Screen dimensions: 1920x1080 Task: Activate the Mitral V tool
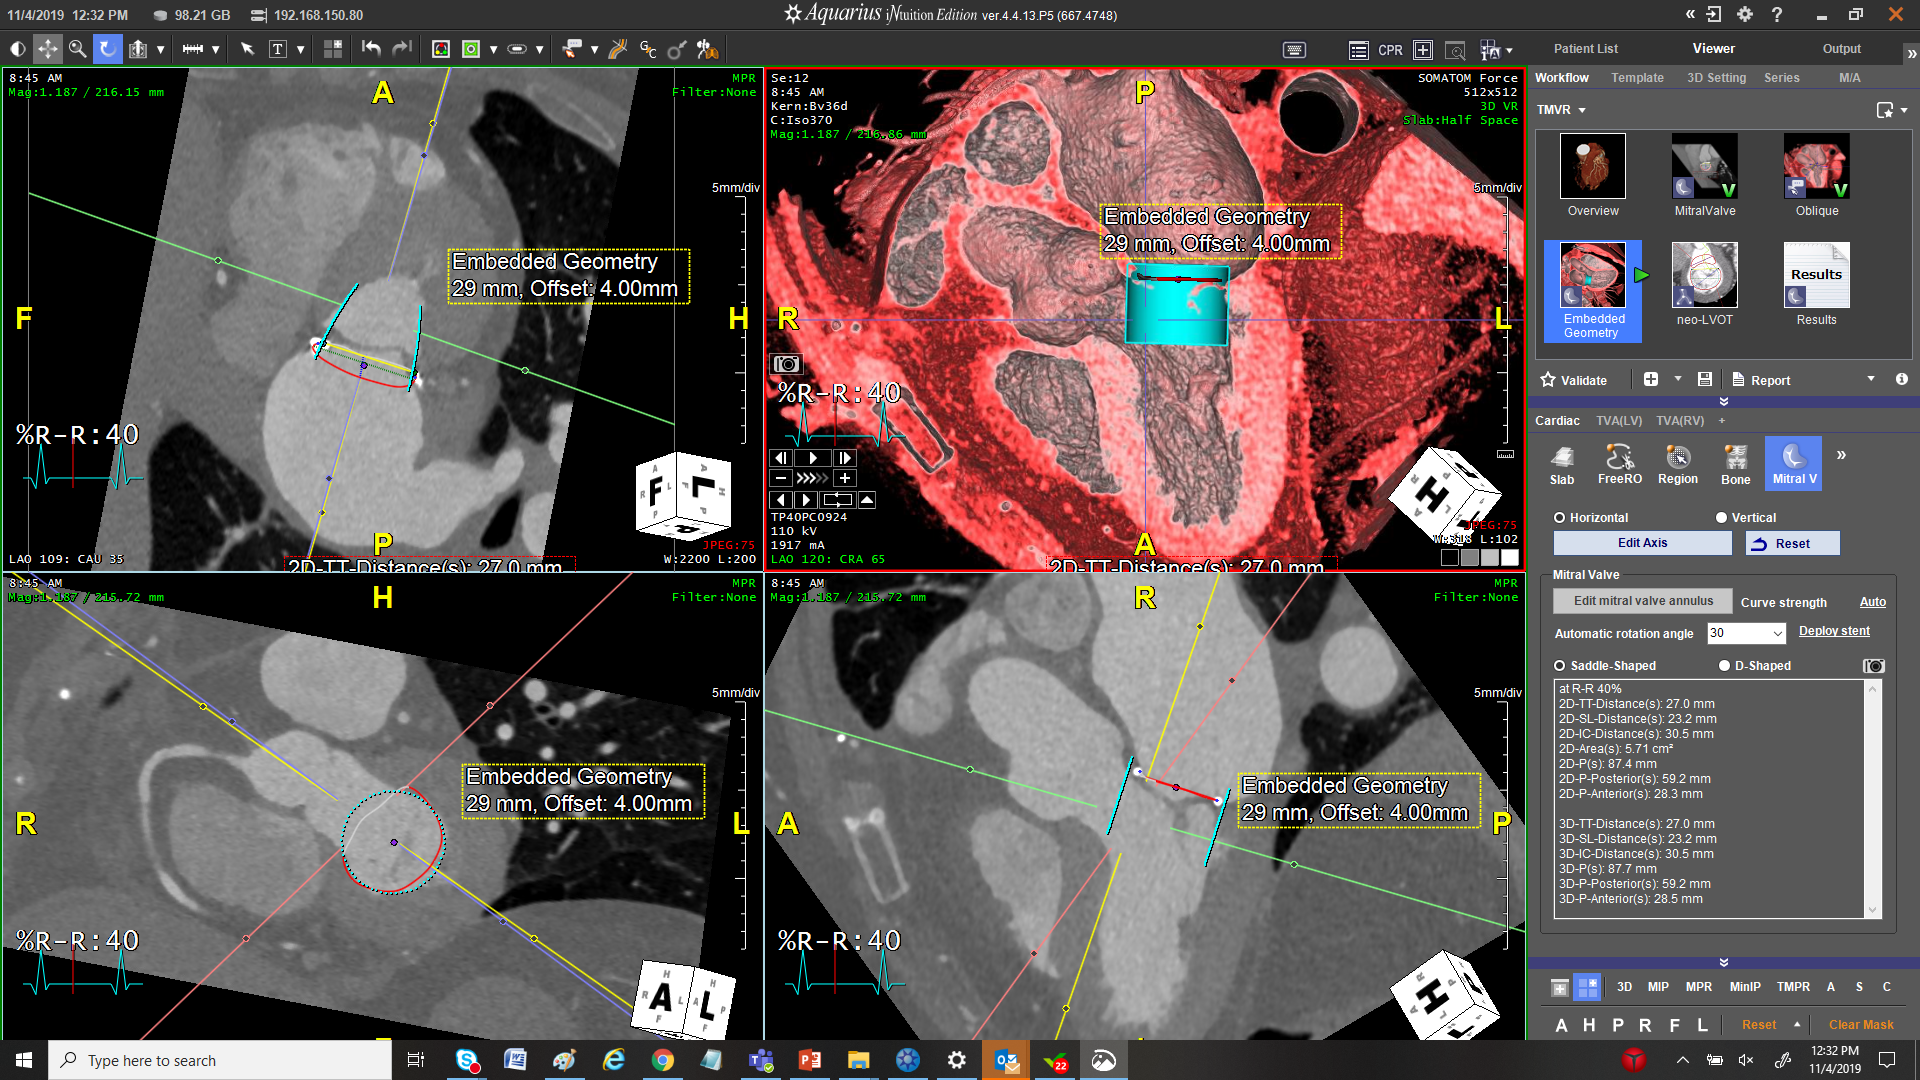pyautogui.click(x=1793, y=463)
